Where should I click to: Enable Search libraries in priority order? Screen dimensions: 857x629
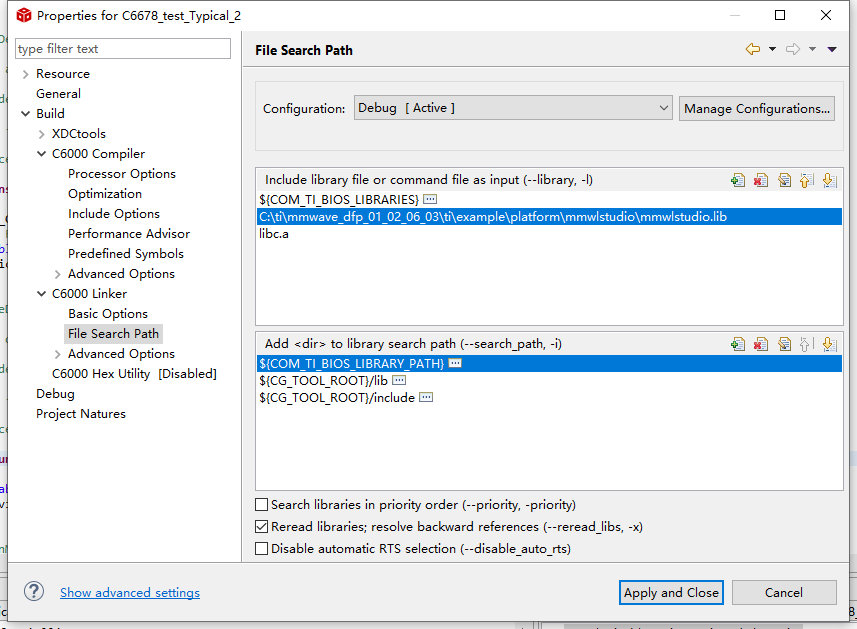262,504
